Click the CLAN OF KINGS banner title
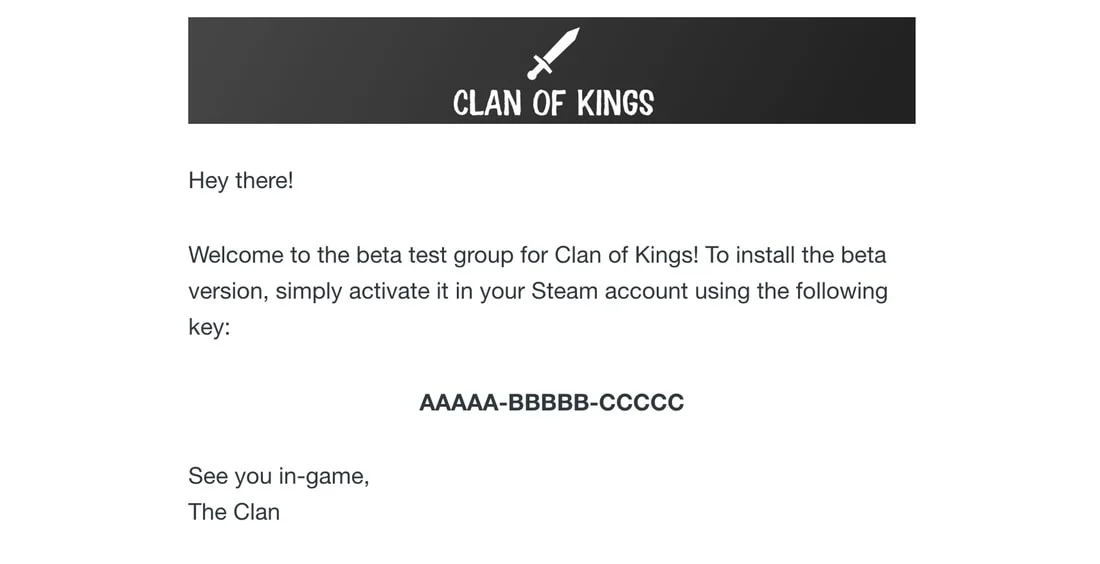The image size is (1100, 564). click(553, 102)
